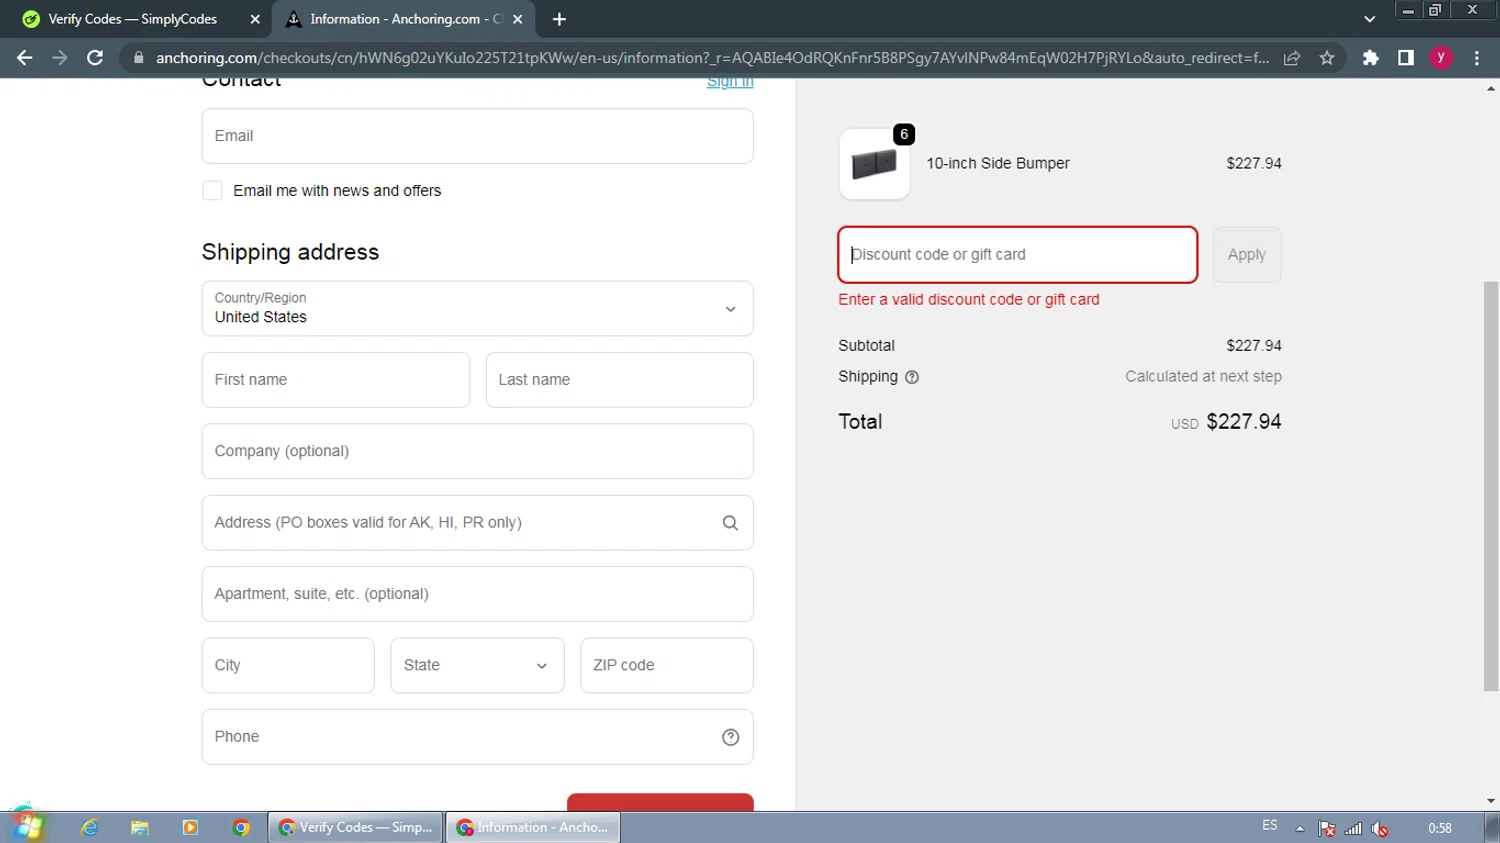Click the page vertical scrollbar thumb

(1491, 486)
